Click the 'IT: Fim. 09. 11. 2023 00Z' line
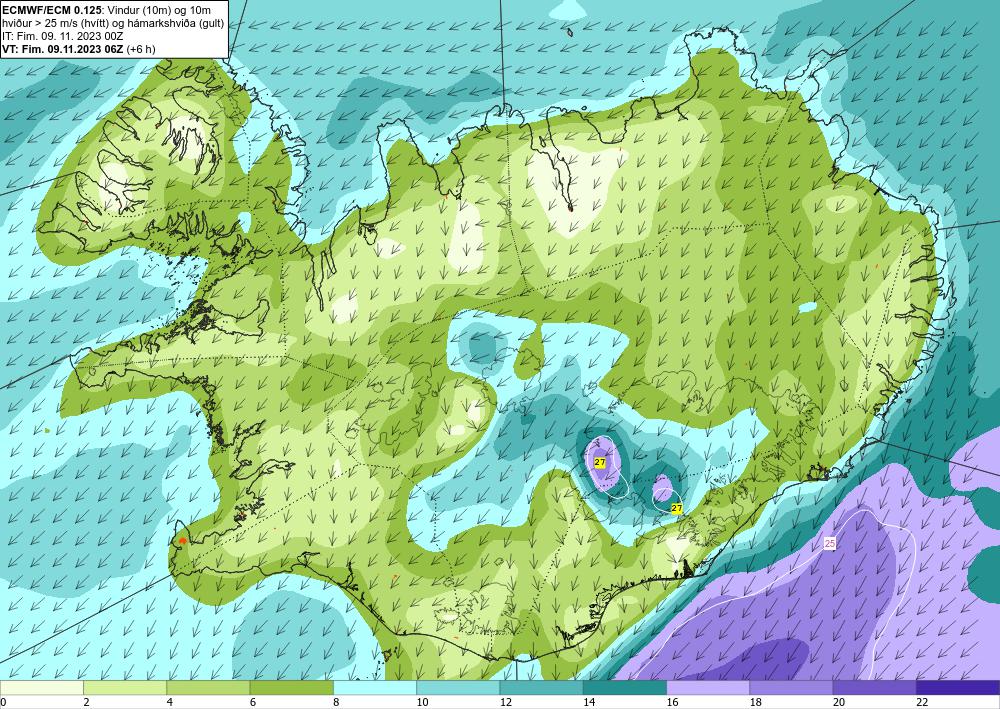The image size is (1000, 709). point(62,36)
